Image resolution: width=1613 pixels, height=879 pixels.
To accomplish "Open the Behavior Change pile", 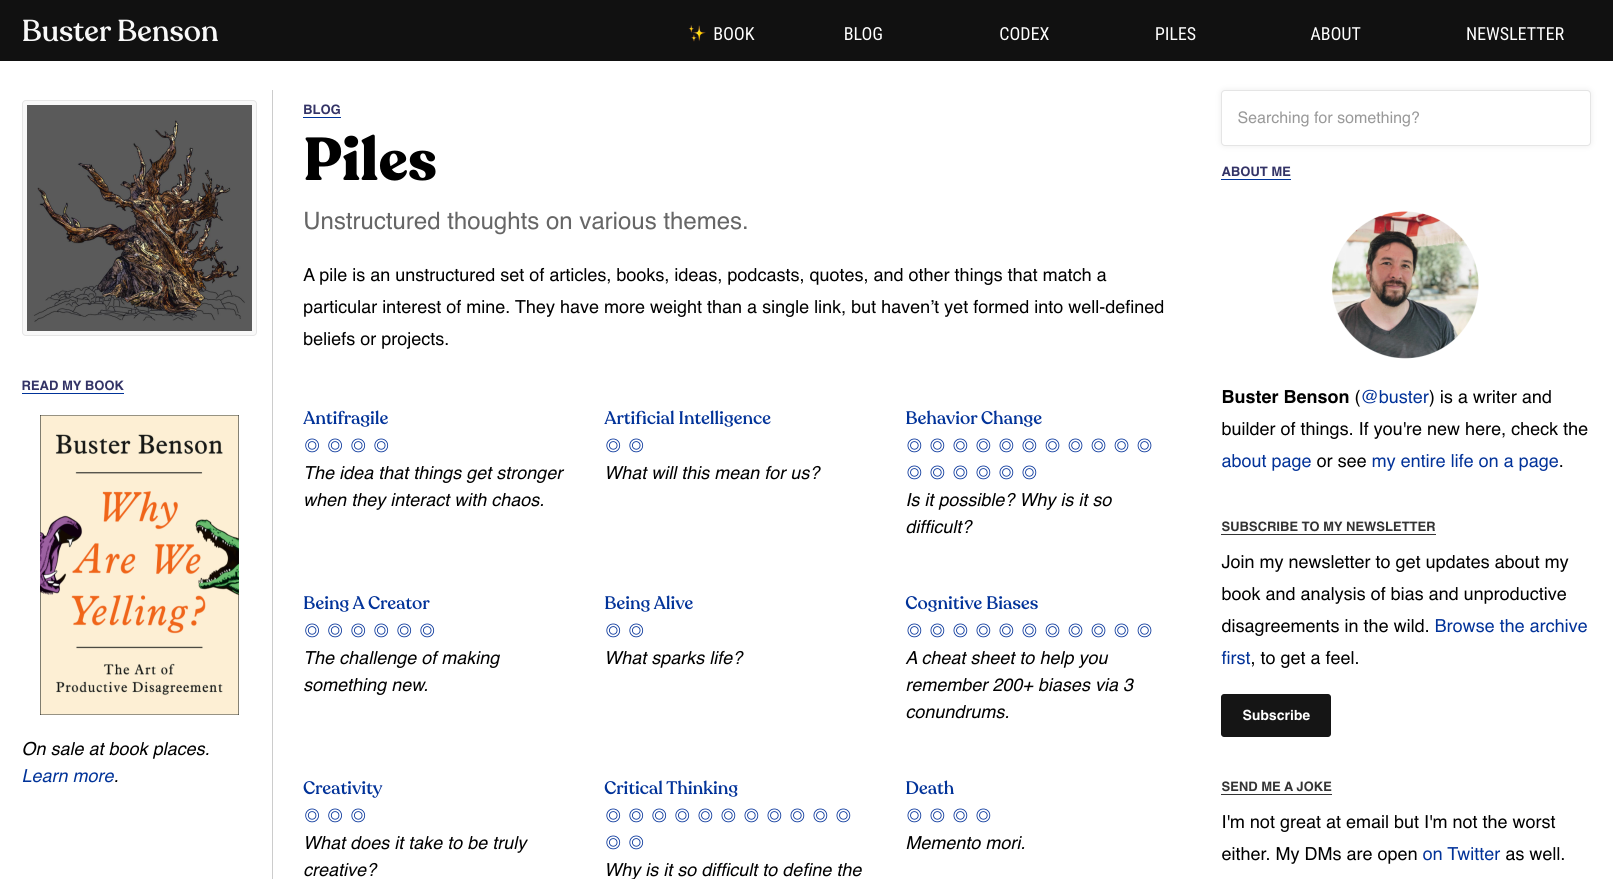I will coord(973,418).
